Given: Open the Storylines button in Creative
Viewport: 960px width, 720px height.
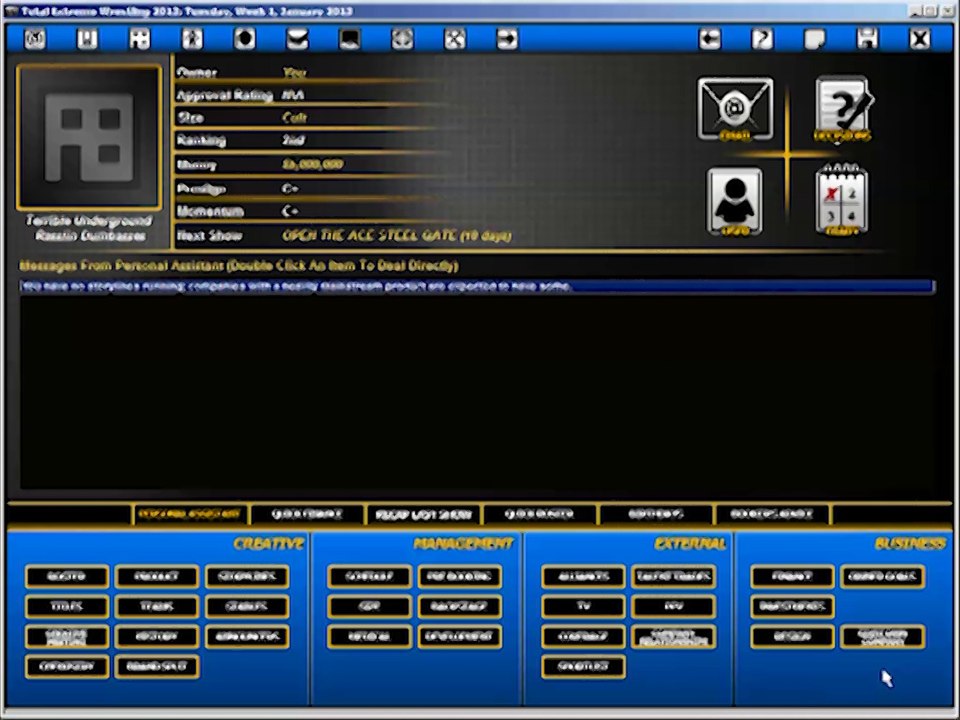Looking at the screenshot, I should coord(247,576).
